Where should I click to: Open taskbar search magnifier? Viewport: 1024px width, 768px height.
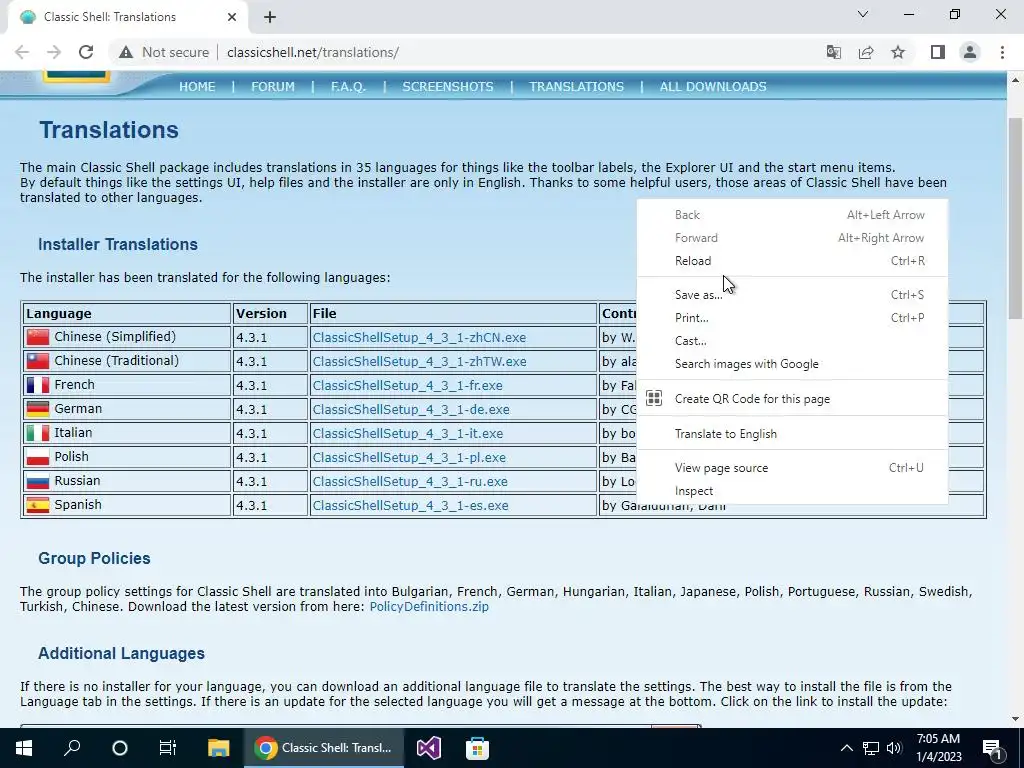72,747
